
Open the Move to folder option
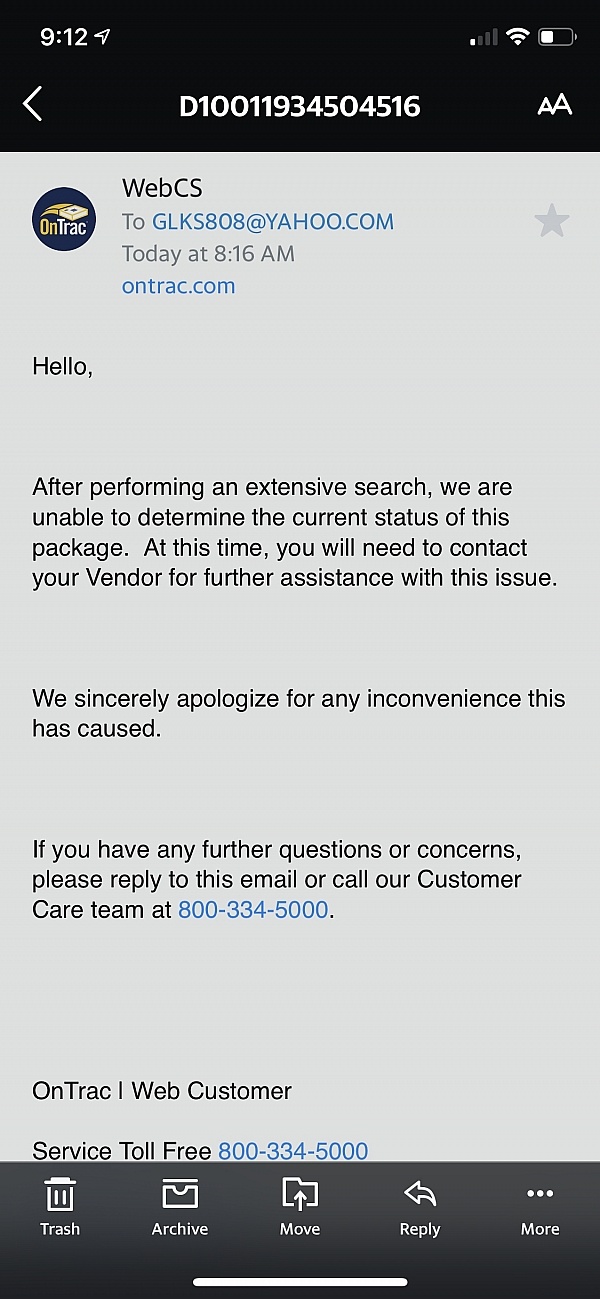(x=300, y=1207)
